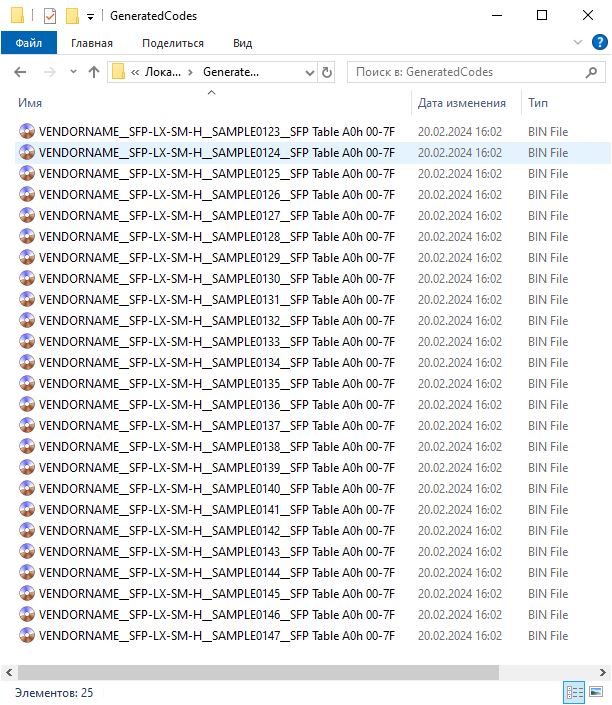Open Customize Quick Access Toolbar dropdown
This screenshot has width=612, height=705.
90,17
